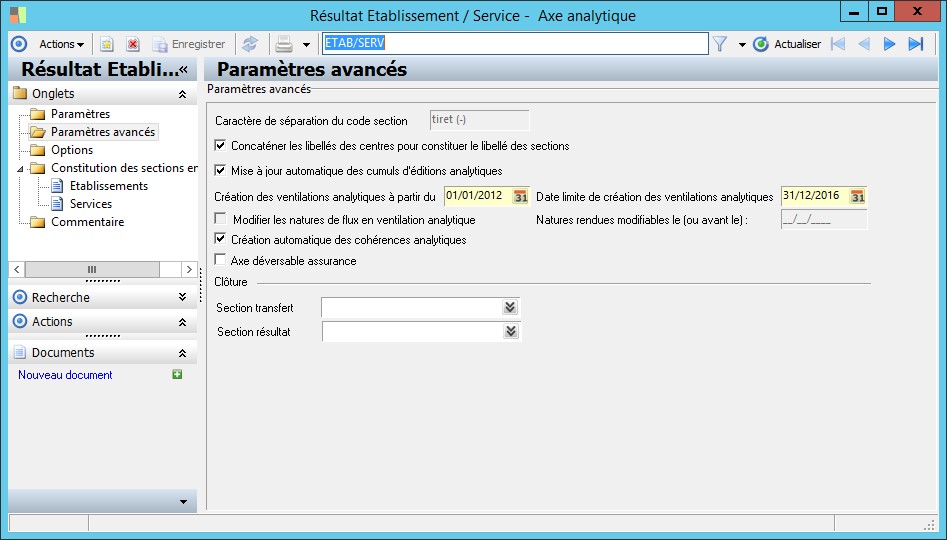This screenshot has height=540, width=947.
Task: Go to the first record
Action: tap(838, 44)
